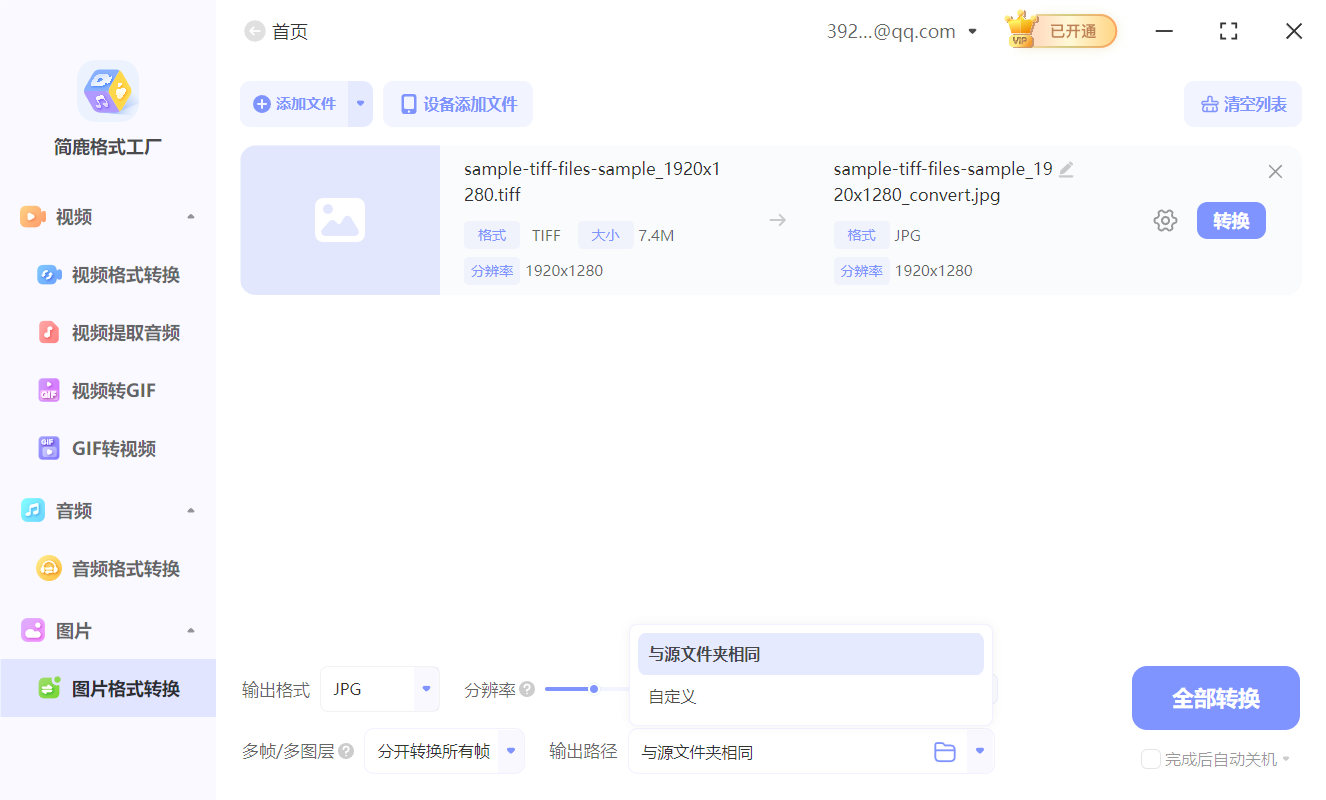Click the 全部转换 button
The image size is (1326, 800).
point(1215,697)
